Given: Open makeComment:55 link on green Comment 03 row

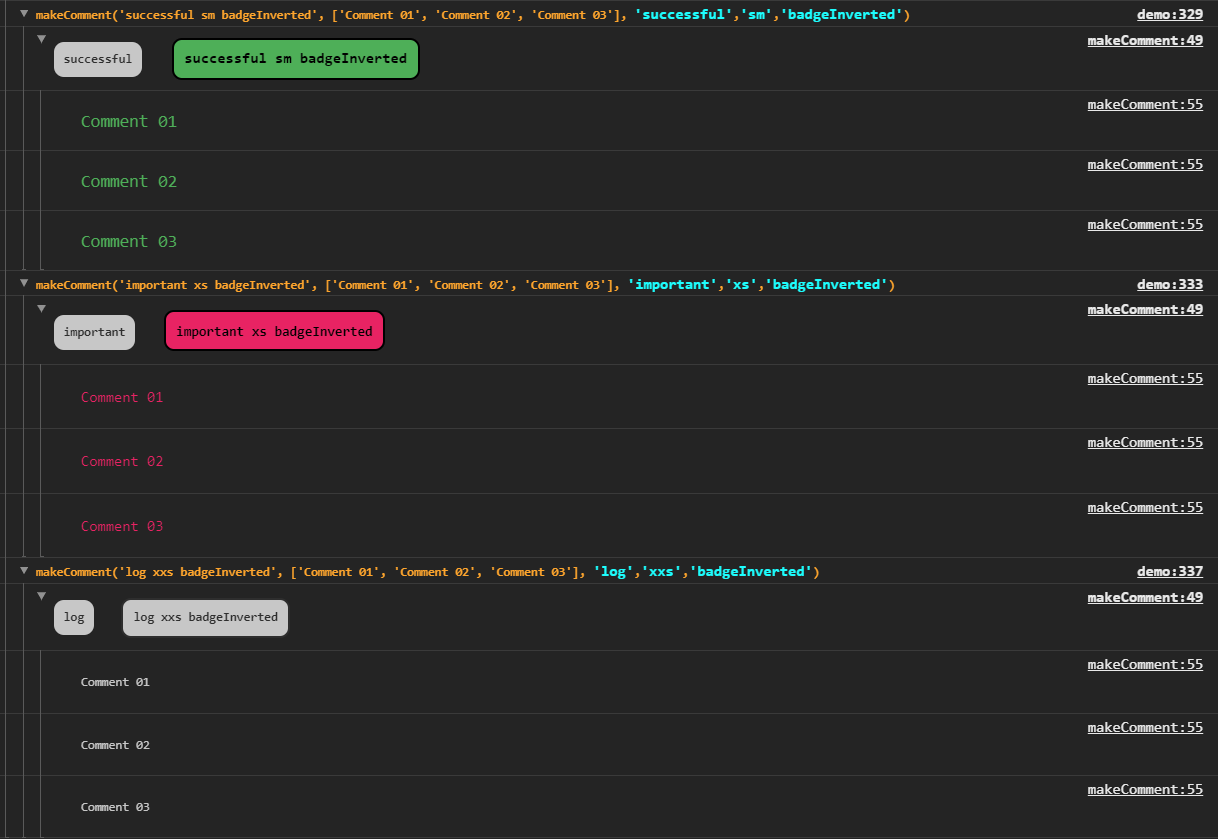Looking at the screenshot, I should tap(1145, 224).
